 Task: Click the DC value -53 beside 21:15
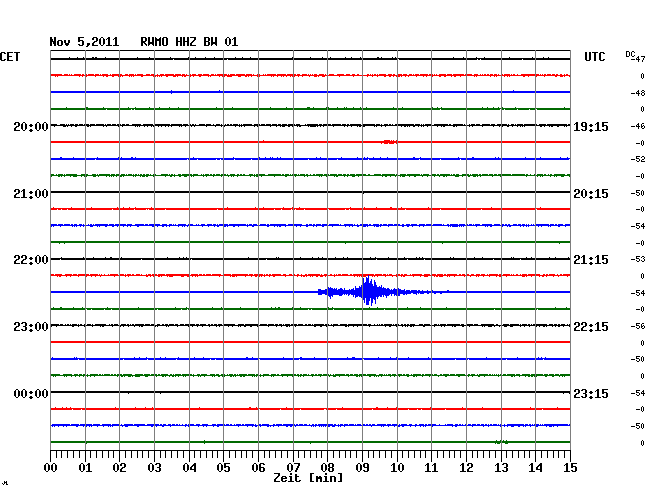(x=638, y=259)
